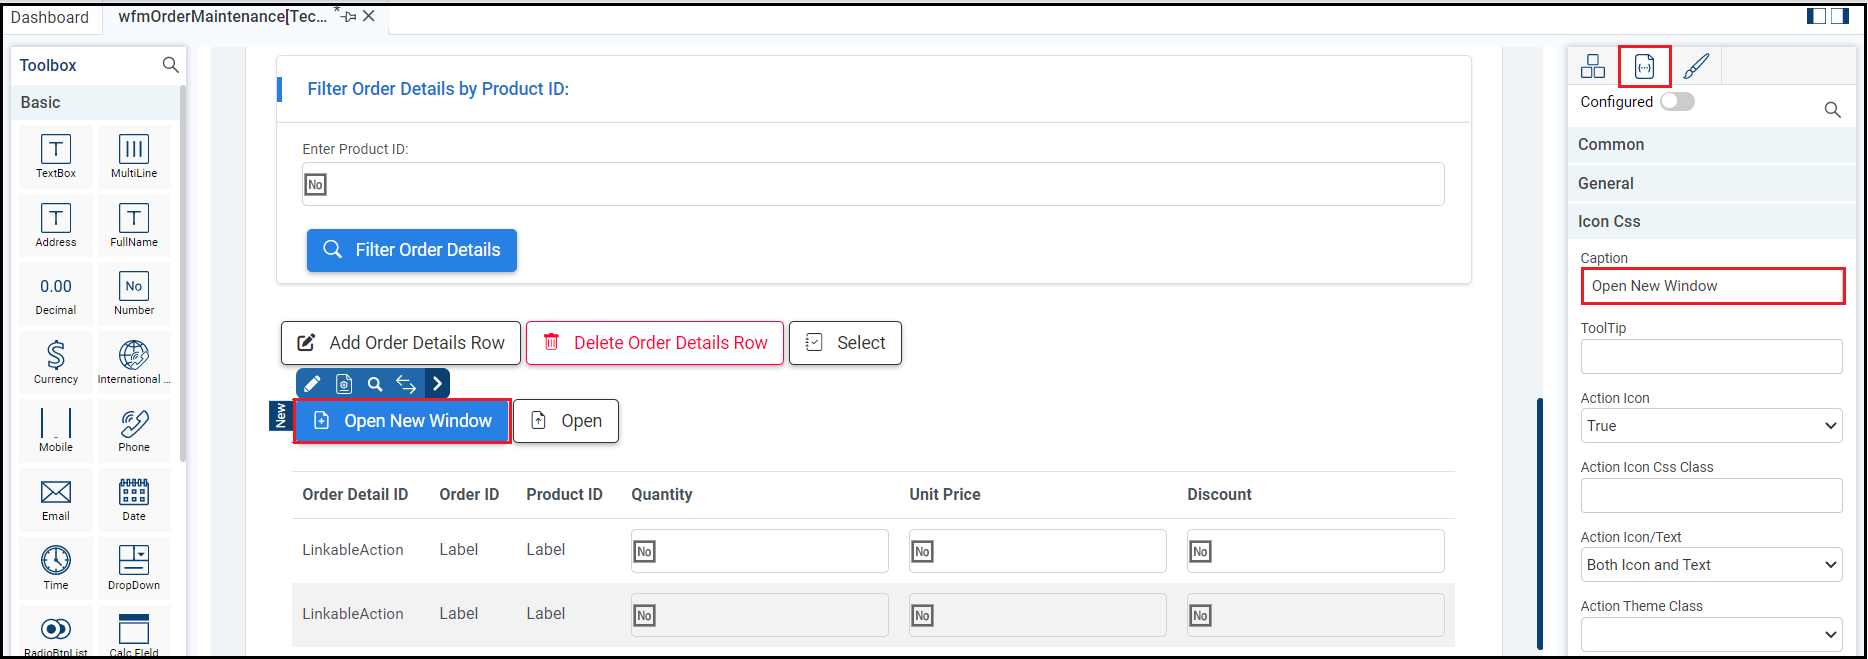The image size is (1868, 659).
Task: Open the paintbrush styles panel icon
Action: [1696, 66]
